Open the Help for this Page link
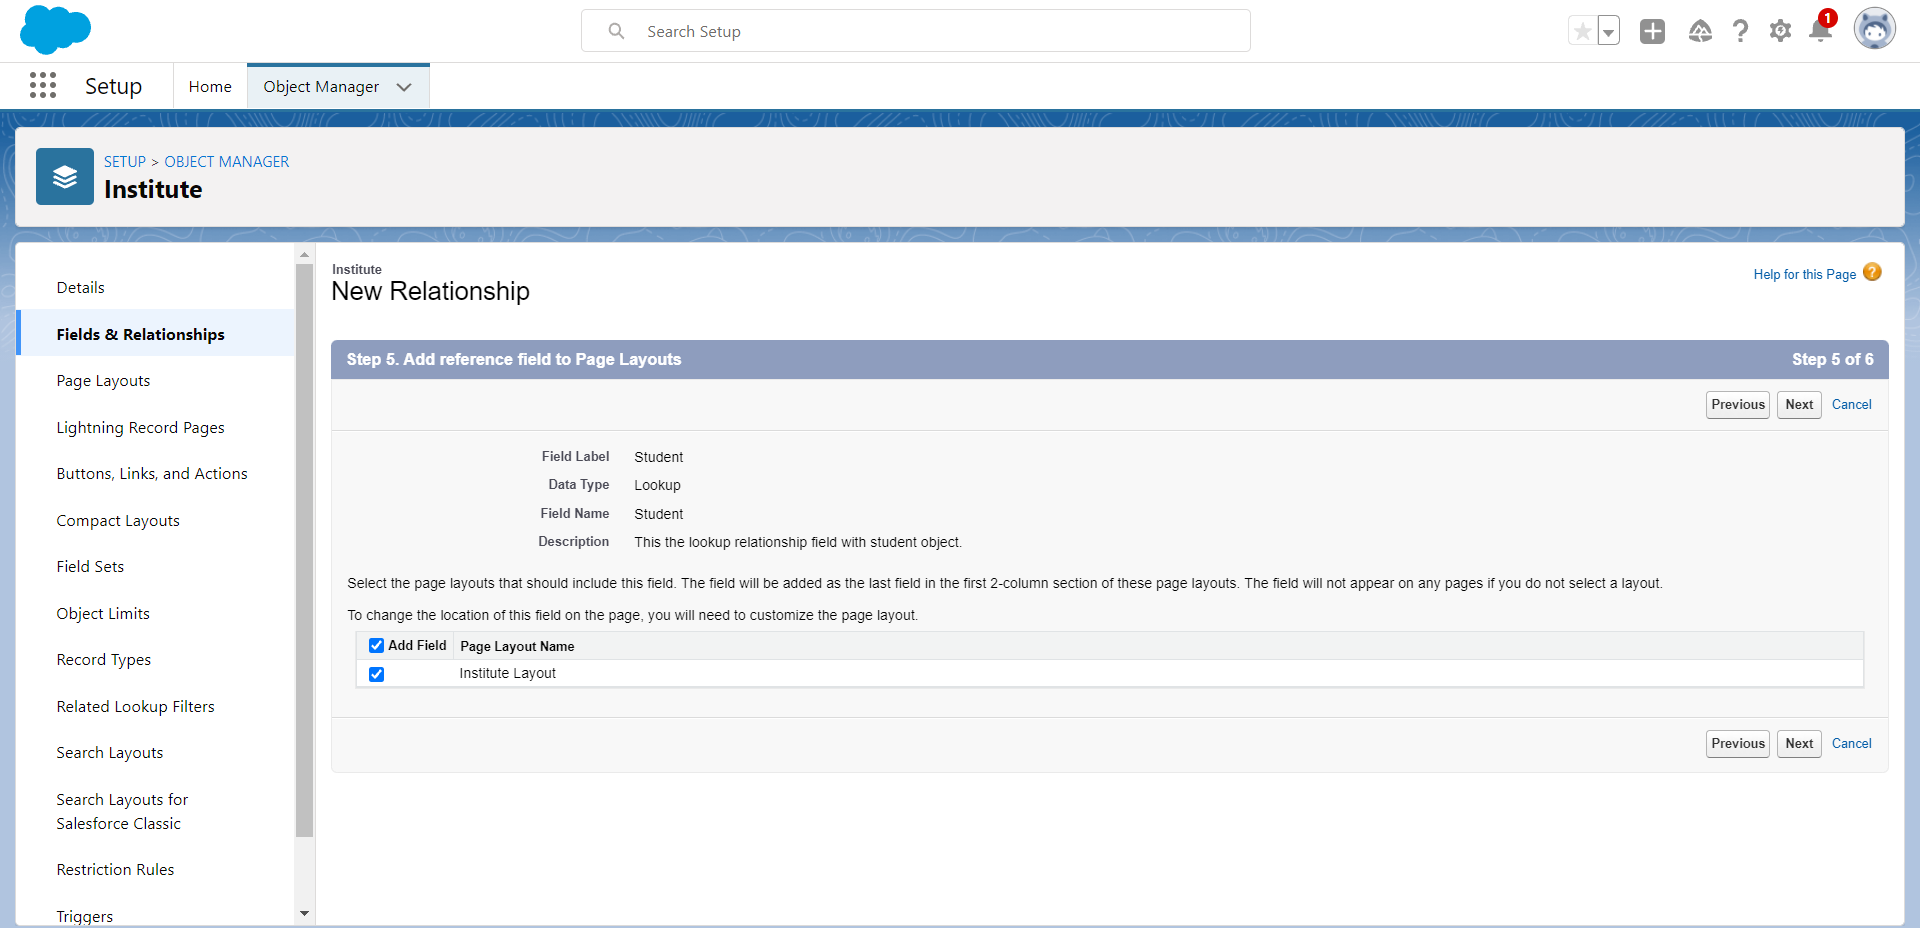1920x928 pixels. pyautogui.click(x=1804, y=274)
